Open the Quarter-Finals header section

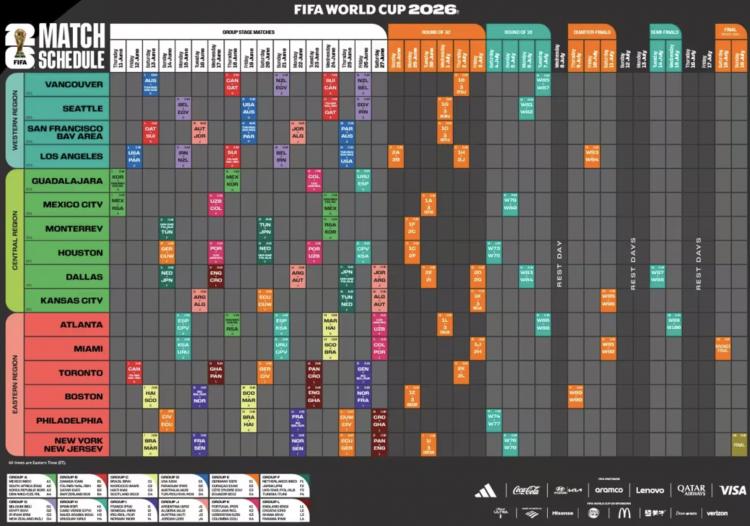coord(592,32)
